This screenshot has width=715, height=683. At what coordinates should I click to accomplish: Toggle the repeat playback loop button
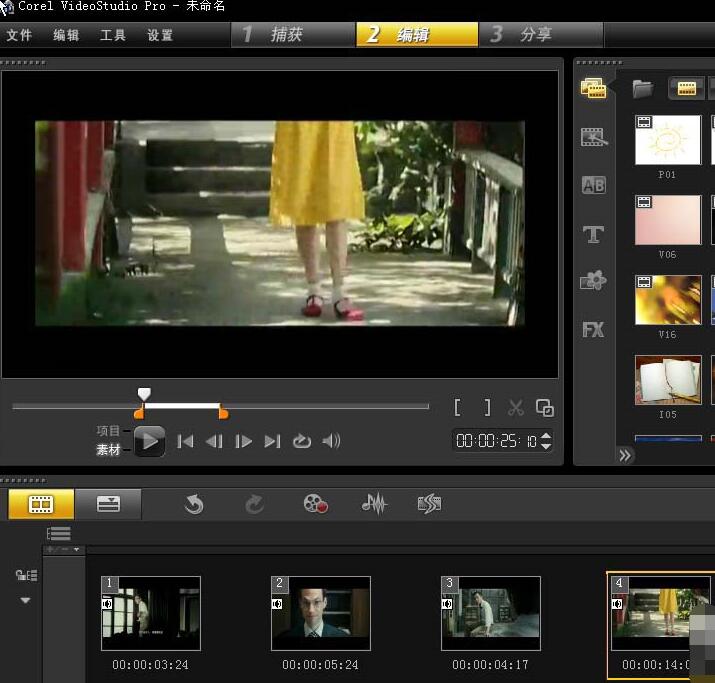coord(301,441)
